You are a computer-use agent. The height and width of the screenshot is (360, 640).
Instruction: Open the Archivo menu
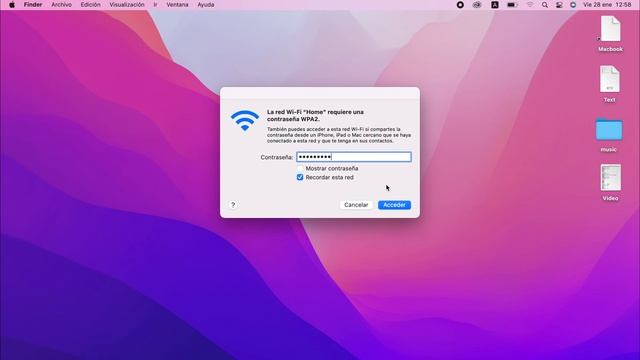(62, 5)
